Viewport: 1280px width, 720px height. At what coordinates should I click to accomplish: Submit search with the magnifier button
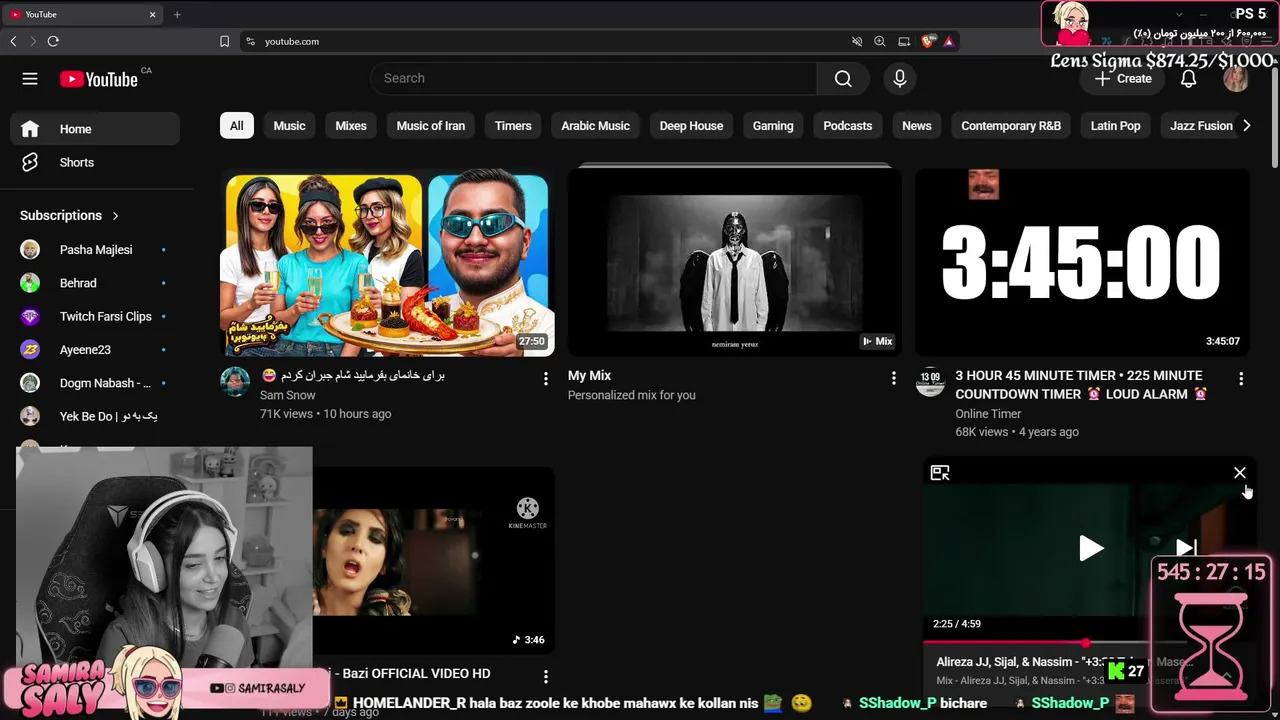pos(843,79)
